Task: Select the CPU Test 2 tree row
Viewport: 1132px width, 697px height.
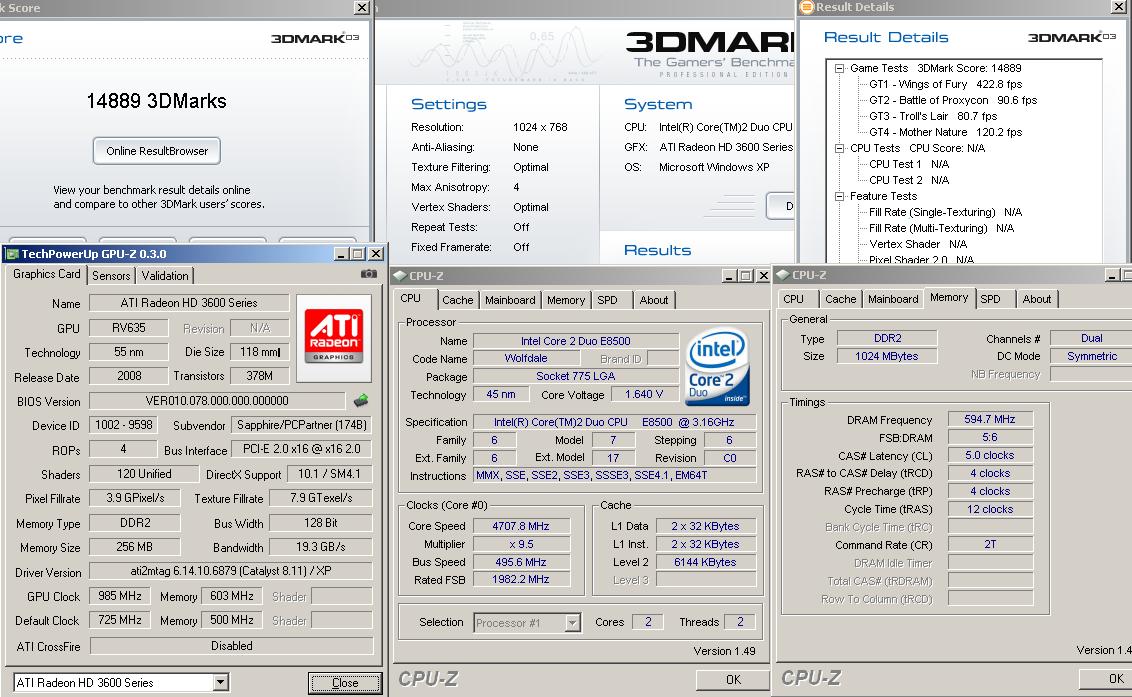Action: click(909, 181)
